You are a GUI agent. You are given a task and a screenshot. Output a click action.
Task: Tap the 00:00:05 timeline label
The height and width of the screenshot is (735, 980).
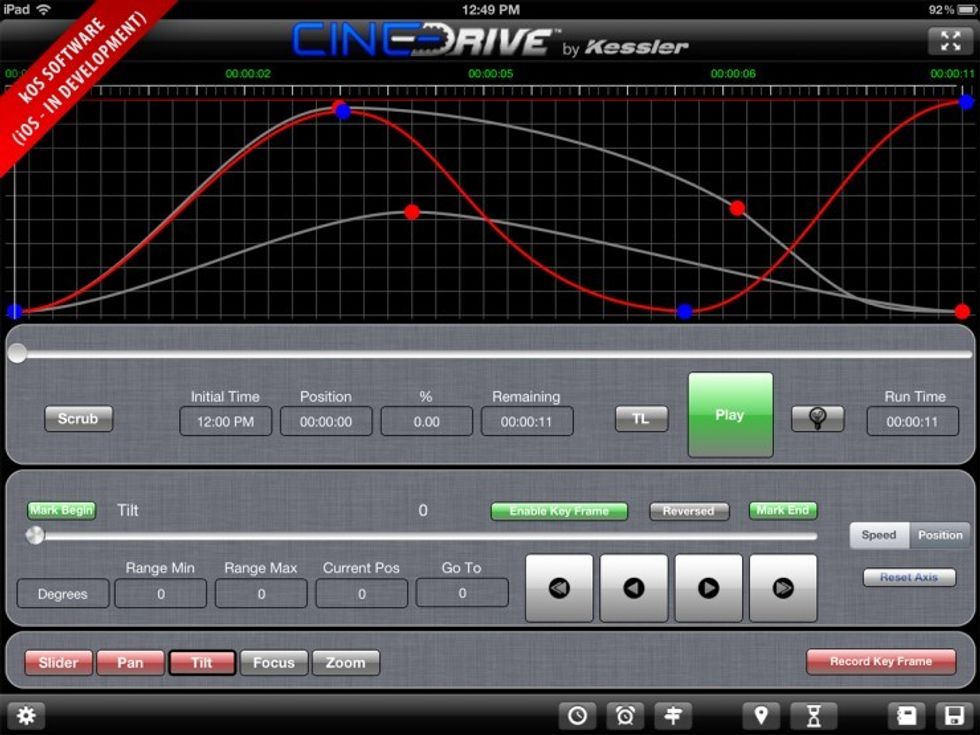[491, 74]
